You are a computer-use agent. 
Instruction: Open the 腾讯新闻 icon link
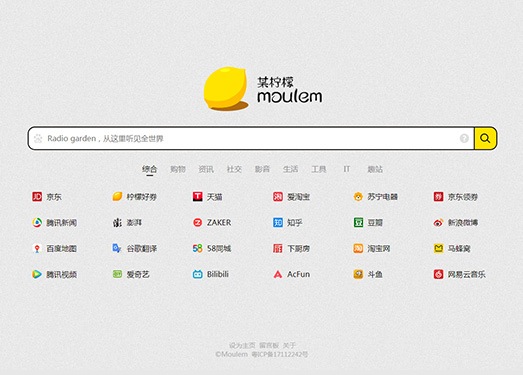(54, 223)
